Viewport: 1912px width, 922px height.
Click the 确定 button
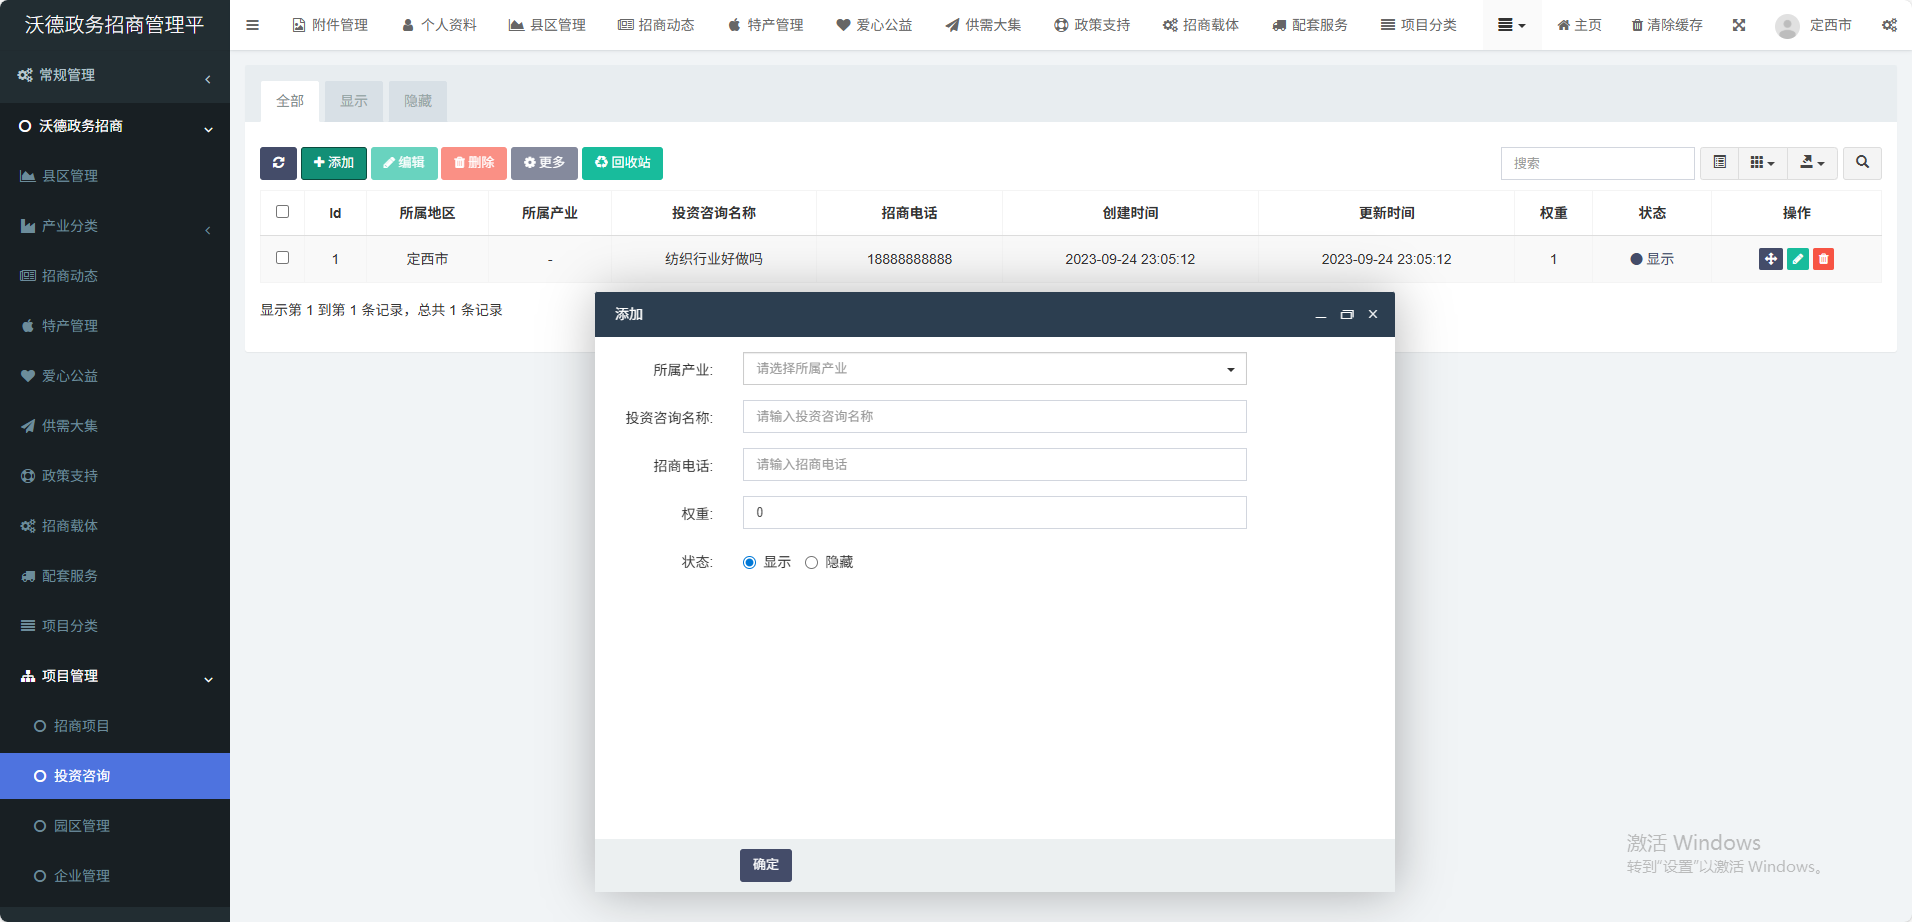tap(765, 865)
